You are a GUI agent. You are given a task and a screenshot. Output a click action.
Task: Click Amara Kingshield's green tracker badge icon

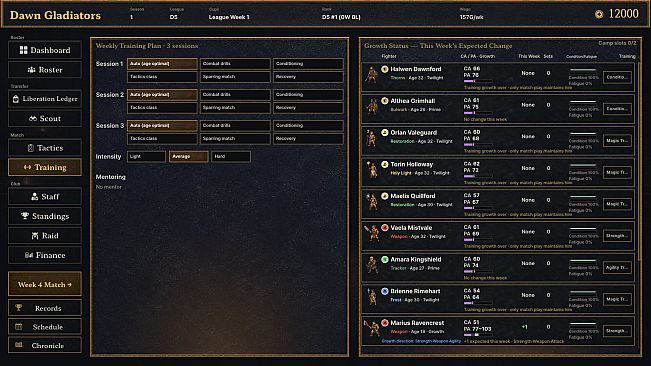click(x=384, y=259)
